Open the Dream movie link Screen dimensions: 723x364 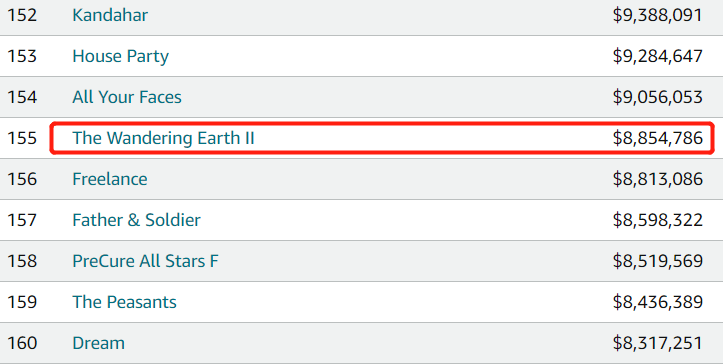(x=98, y=343)
